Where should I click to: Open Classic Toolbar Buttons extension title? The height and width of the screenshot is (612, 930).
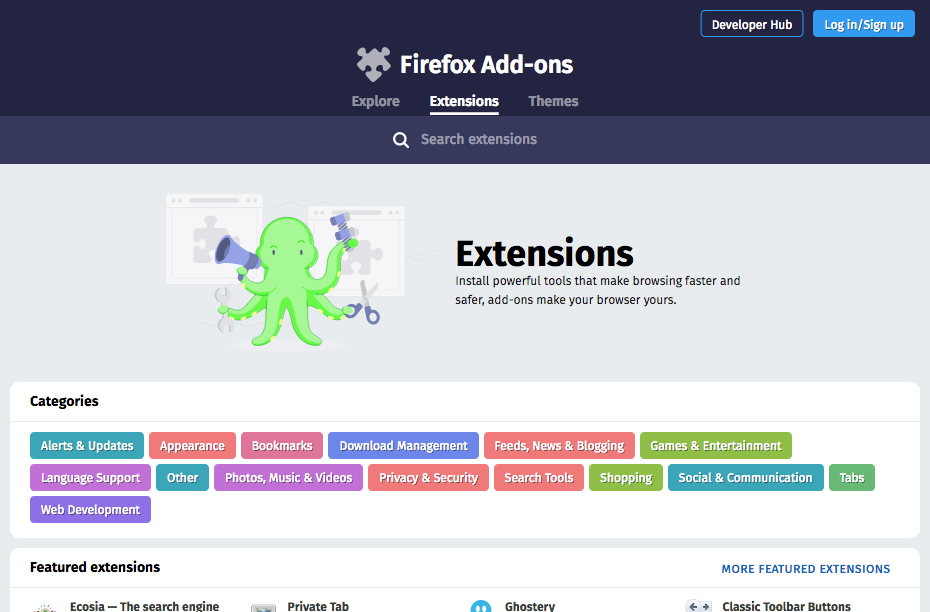(x=786, y=606)
